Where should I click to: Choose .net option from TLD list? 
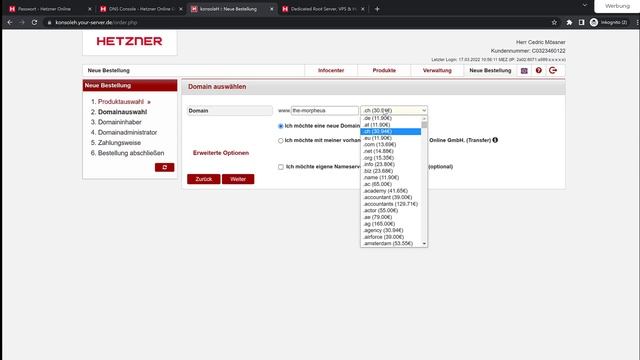(x=391, y=151)
